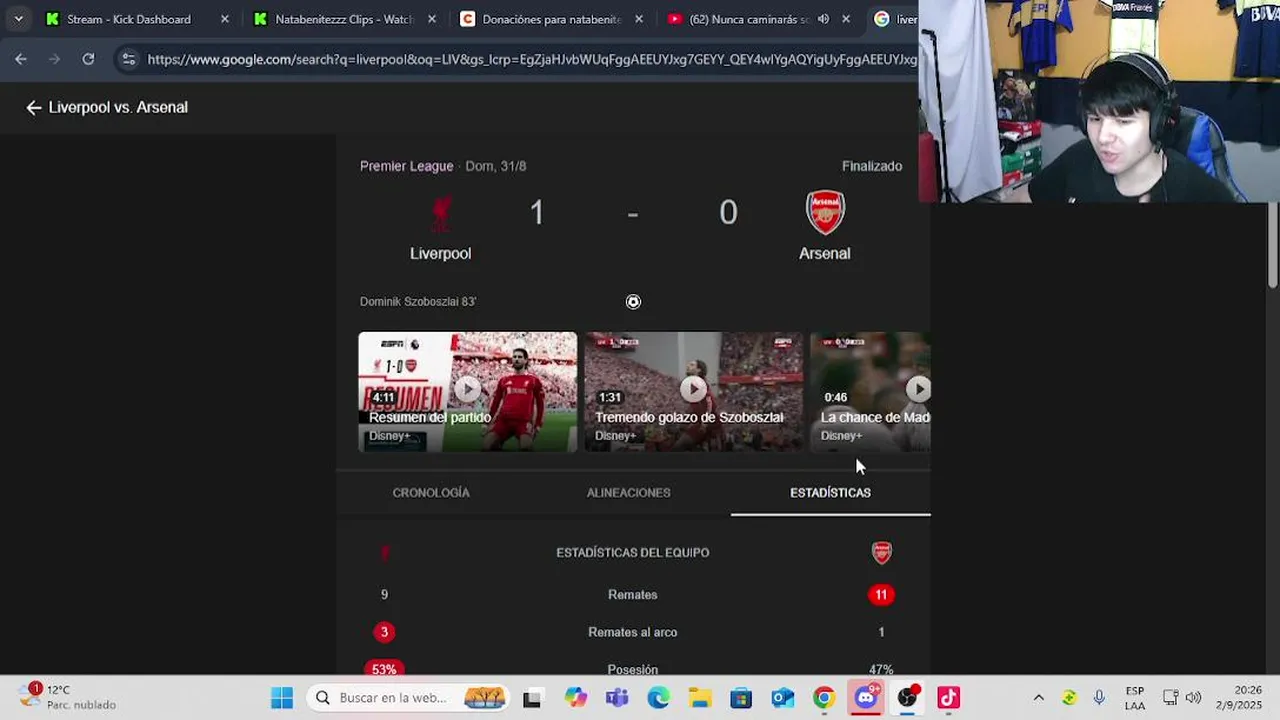Click the browser back navigation arrow
Viewport: 1280px width, 720px height.
[21, 59]
